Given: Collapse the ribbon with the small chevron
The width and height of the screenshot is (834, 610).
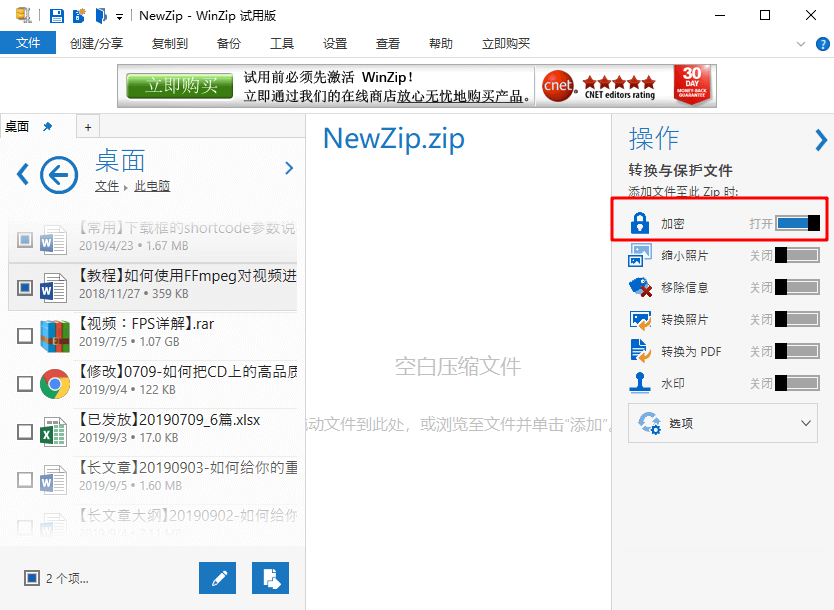Looking at the screenshot, I should (800, 44).
